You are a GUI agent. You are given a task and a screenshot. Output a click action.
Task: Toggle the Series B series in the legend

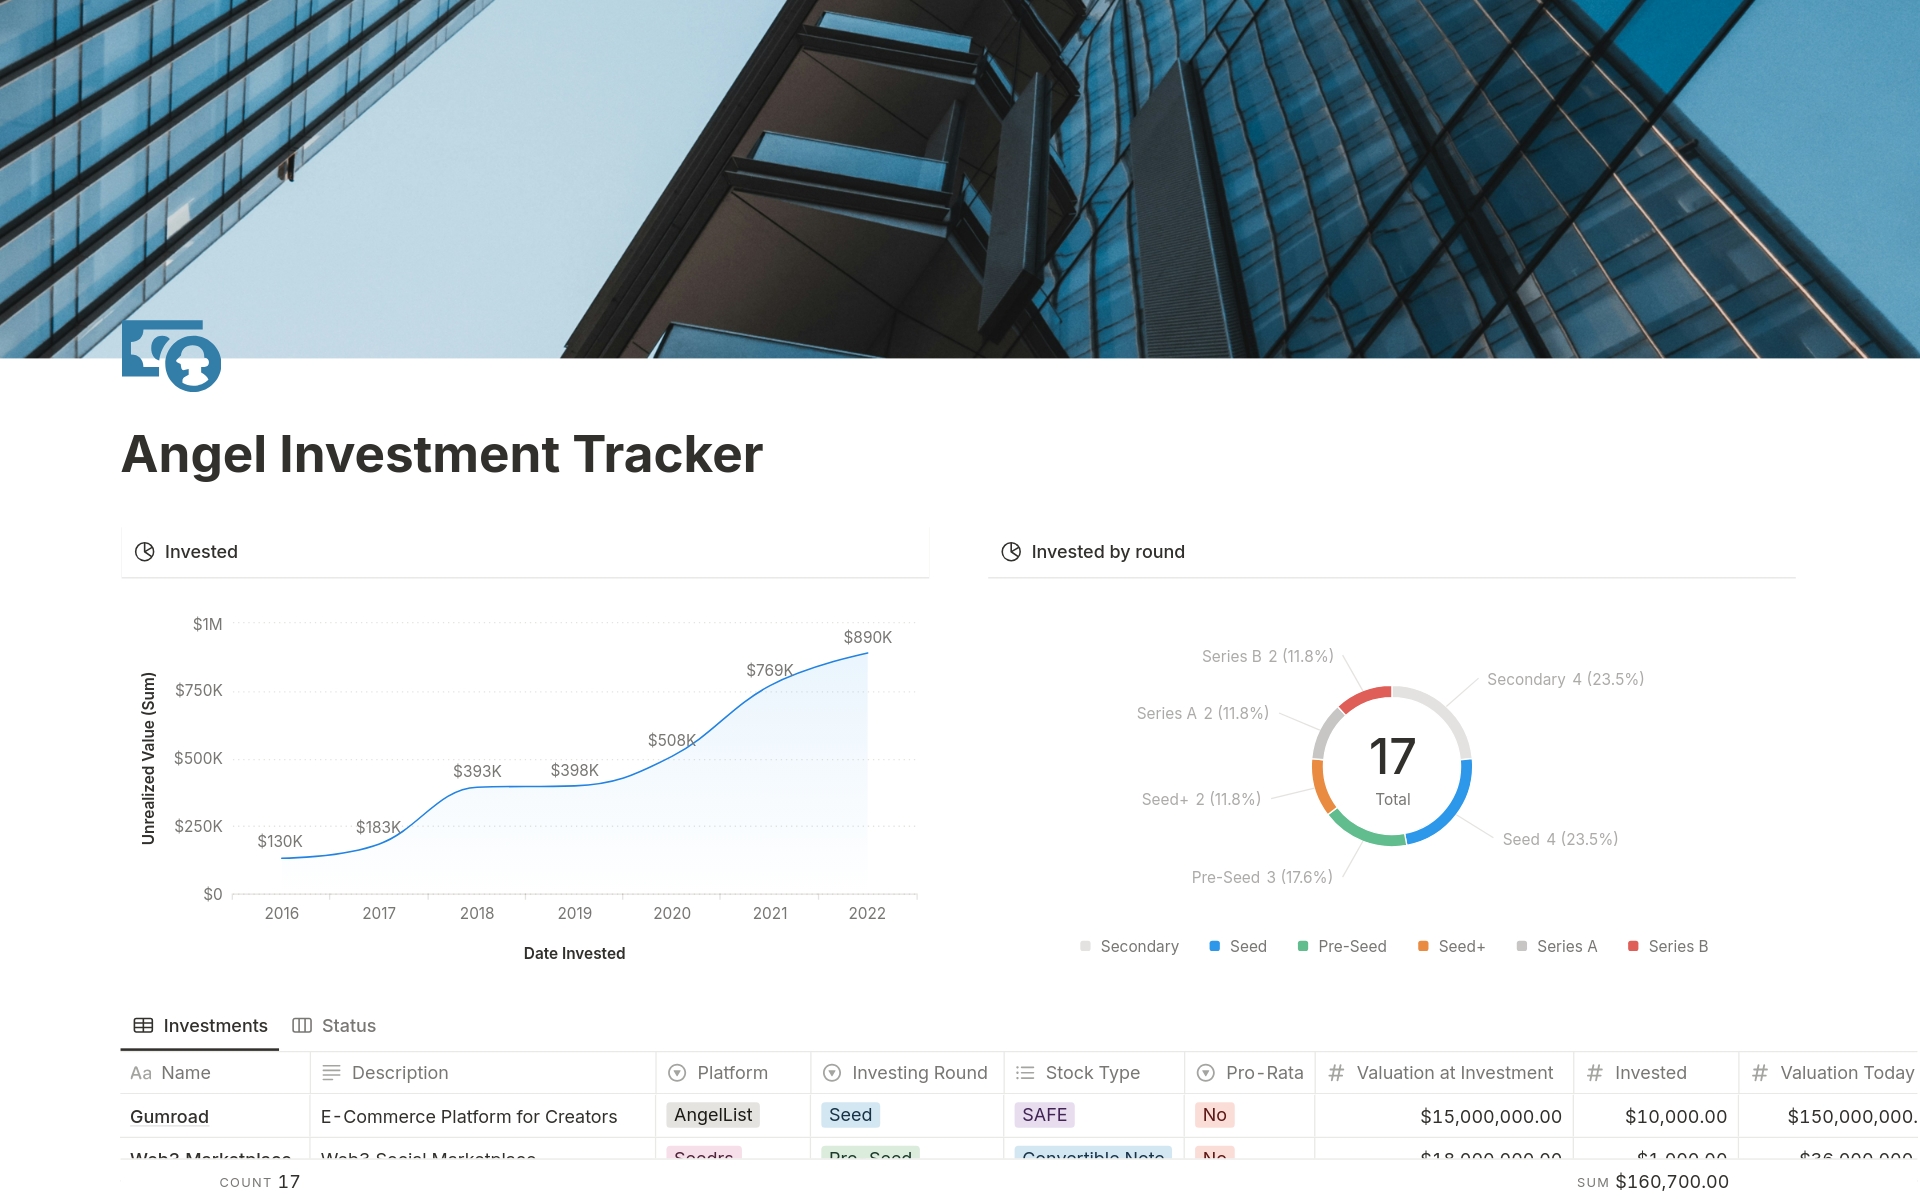1667,946
